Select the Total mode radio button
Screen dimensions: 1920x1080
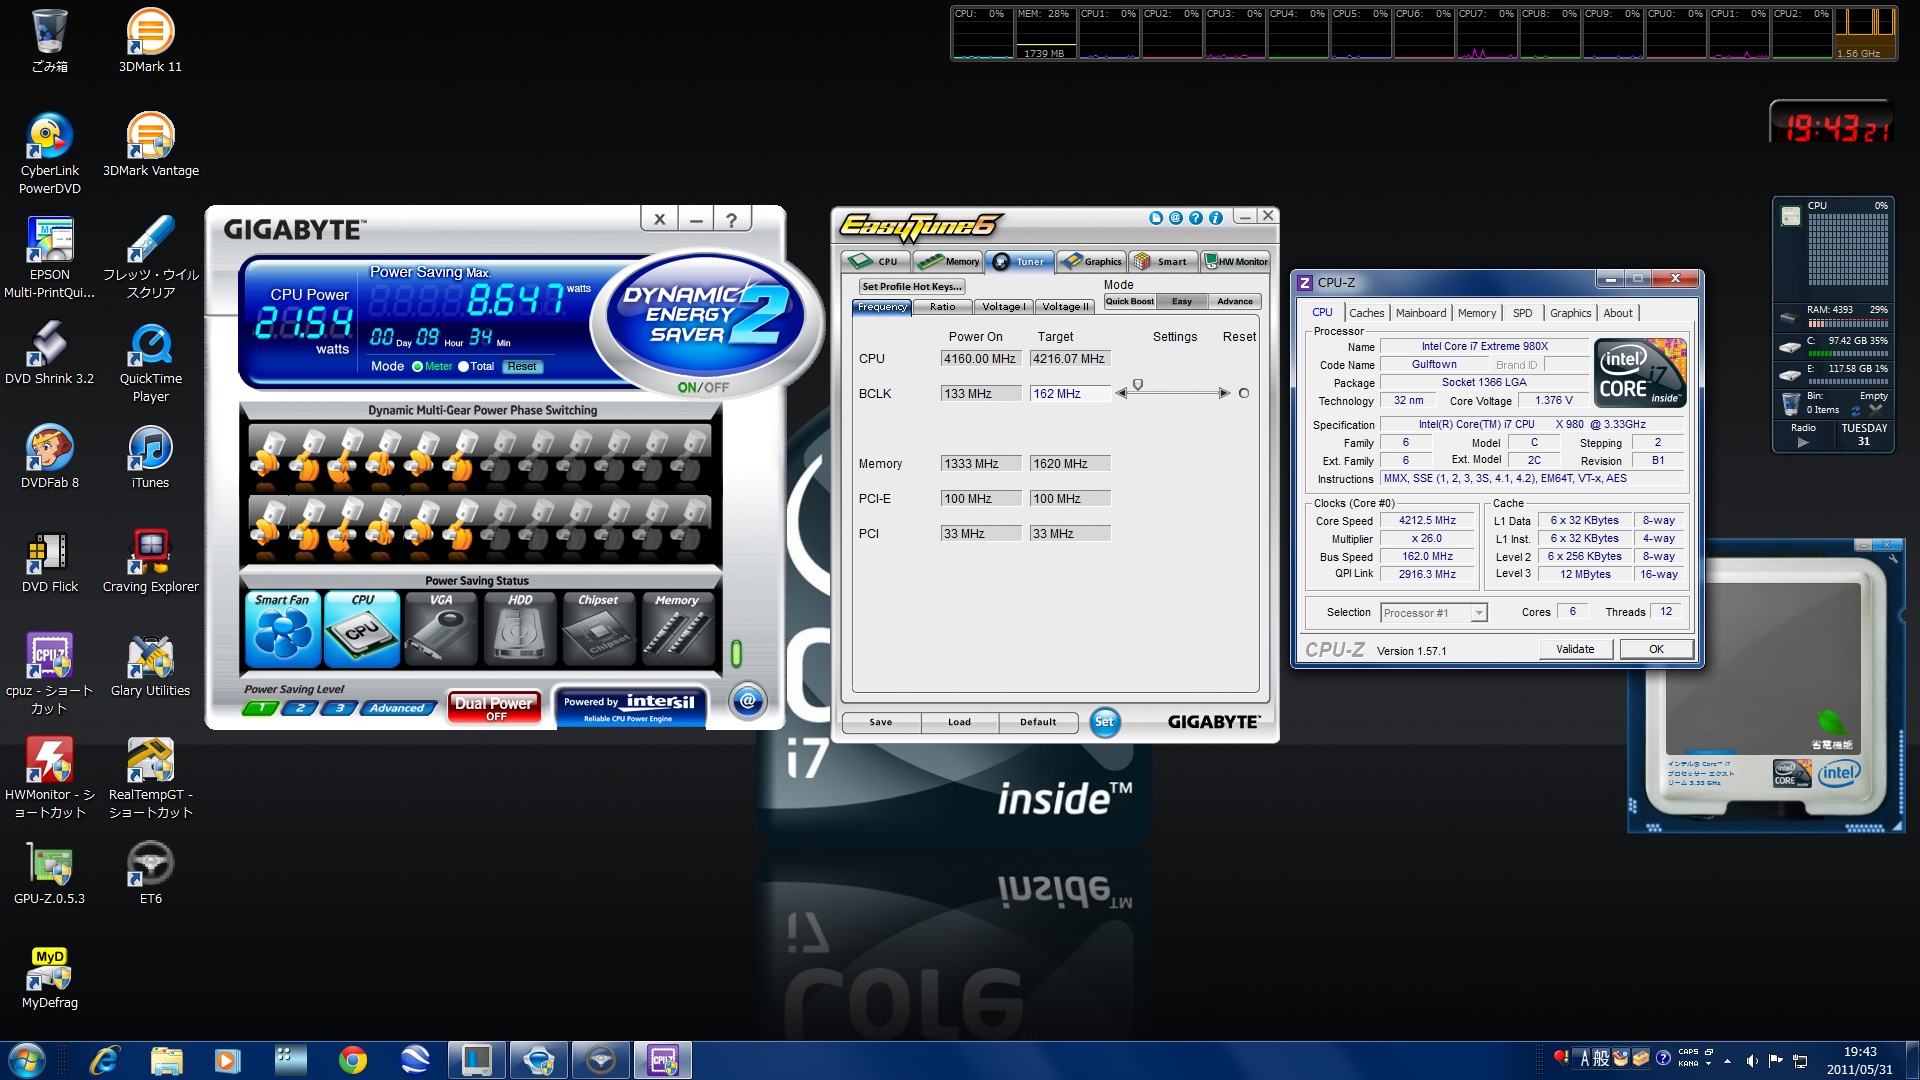coord(463,367)
